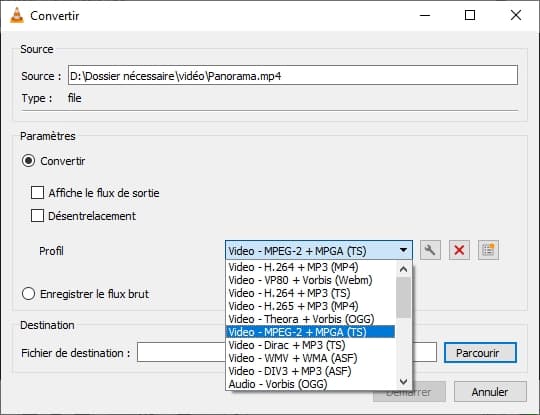Screen dimensions: 540x415
Task: Click the profile list scrollbar thumb
Action: coord(404,298)
